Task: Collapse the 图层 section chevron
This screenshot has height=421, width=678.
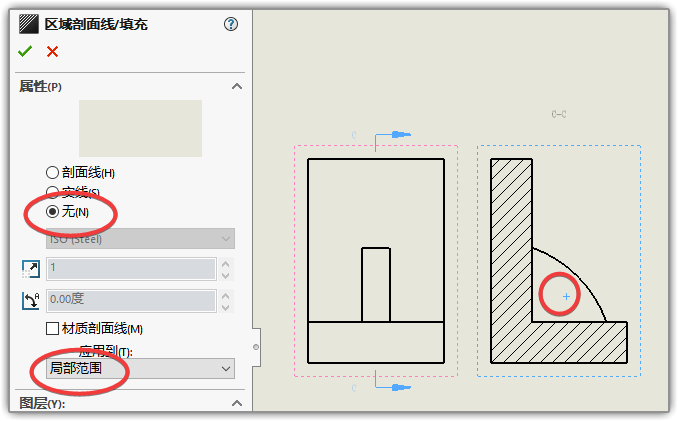Action: coord(237,403)
